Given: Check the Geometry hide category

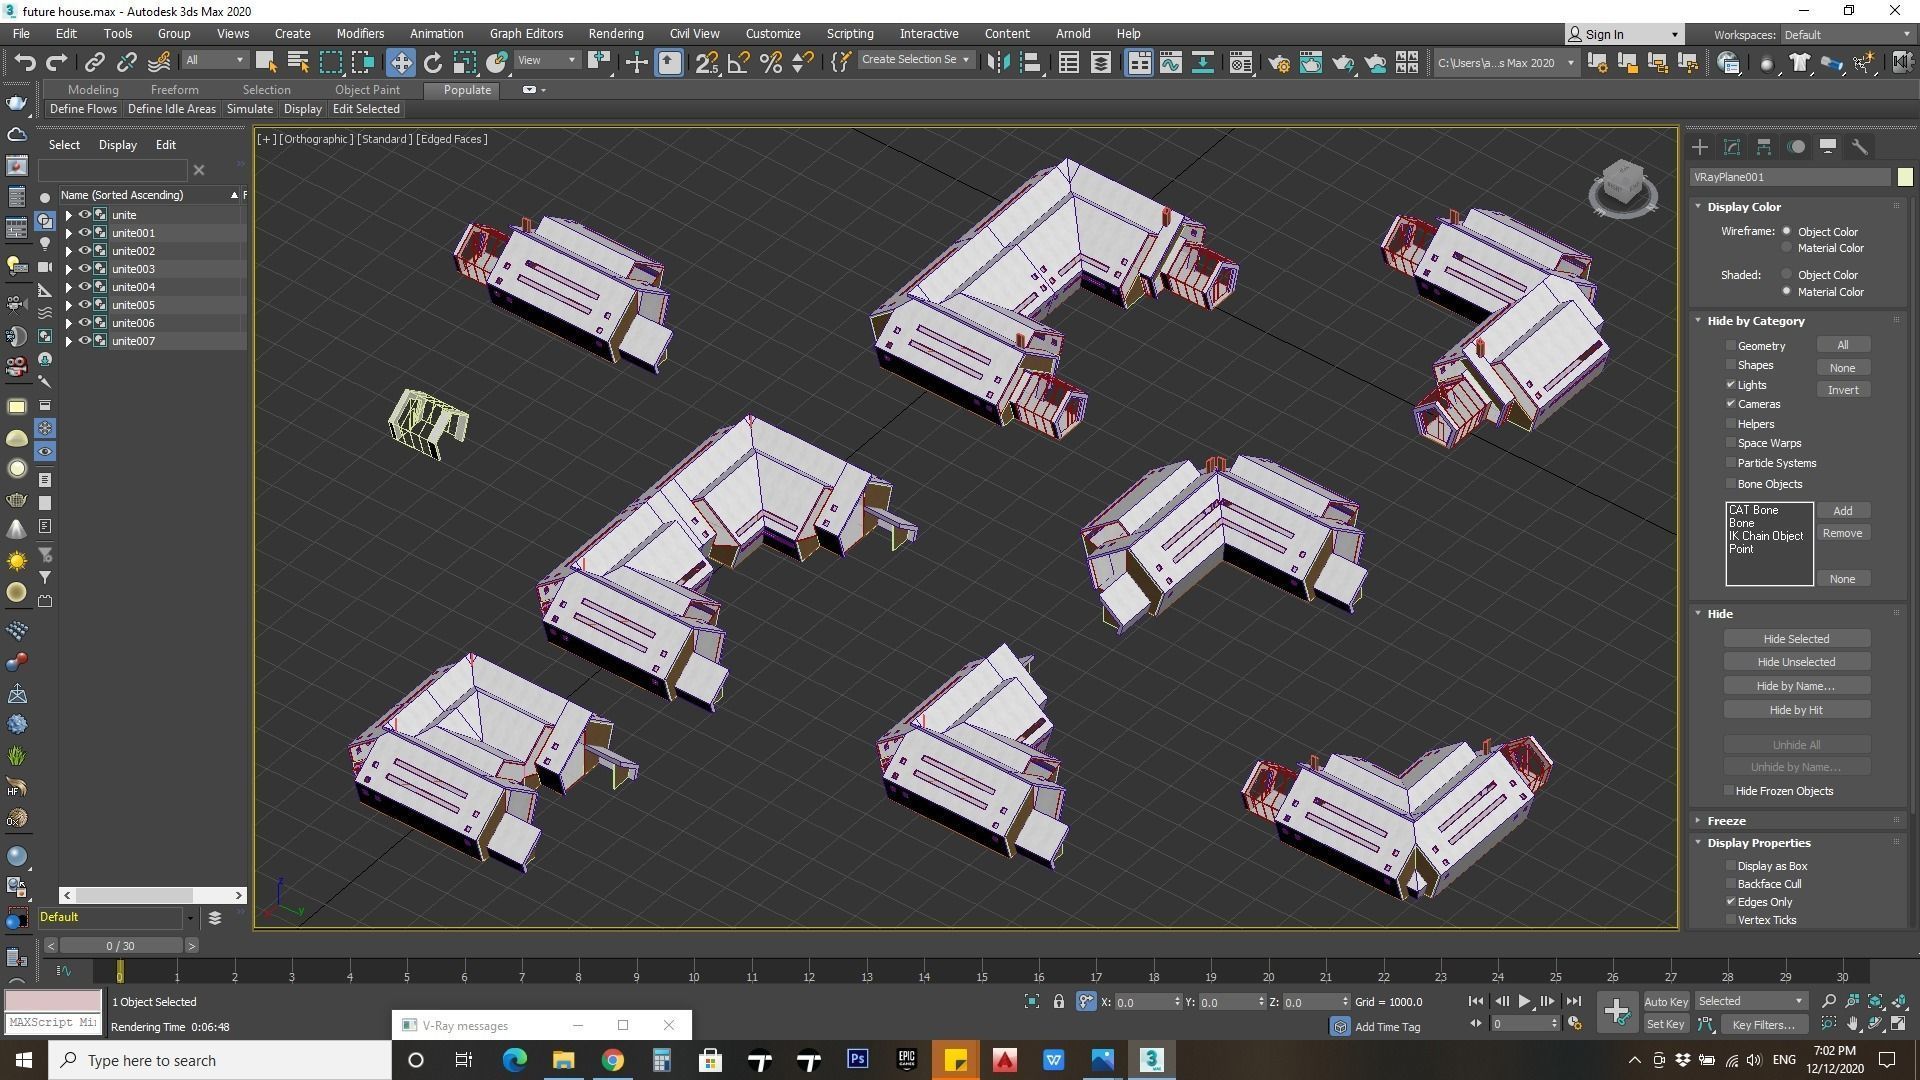Looking at the screenshot, I should click(x=1731, y=346).
